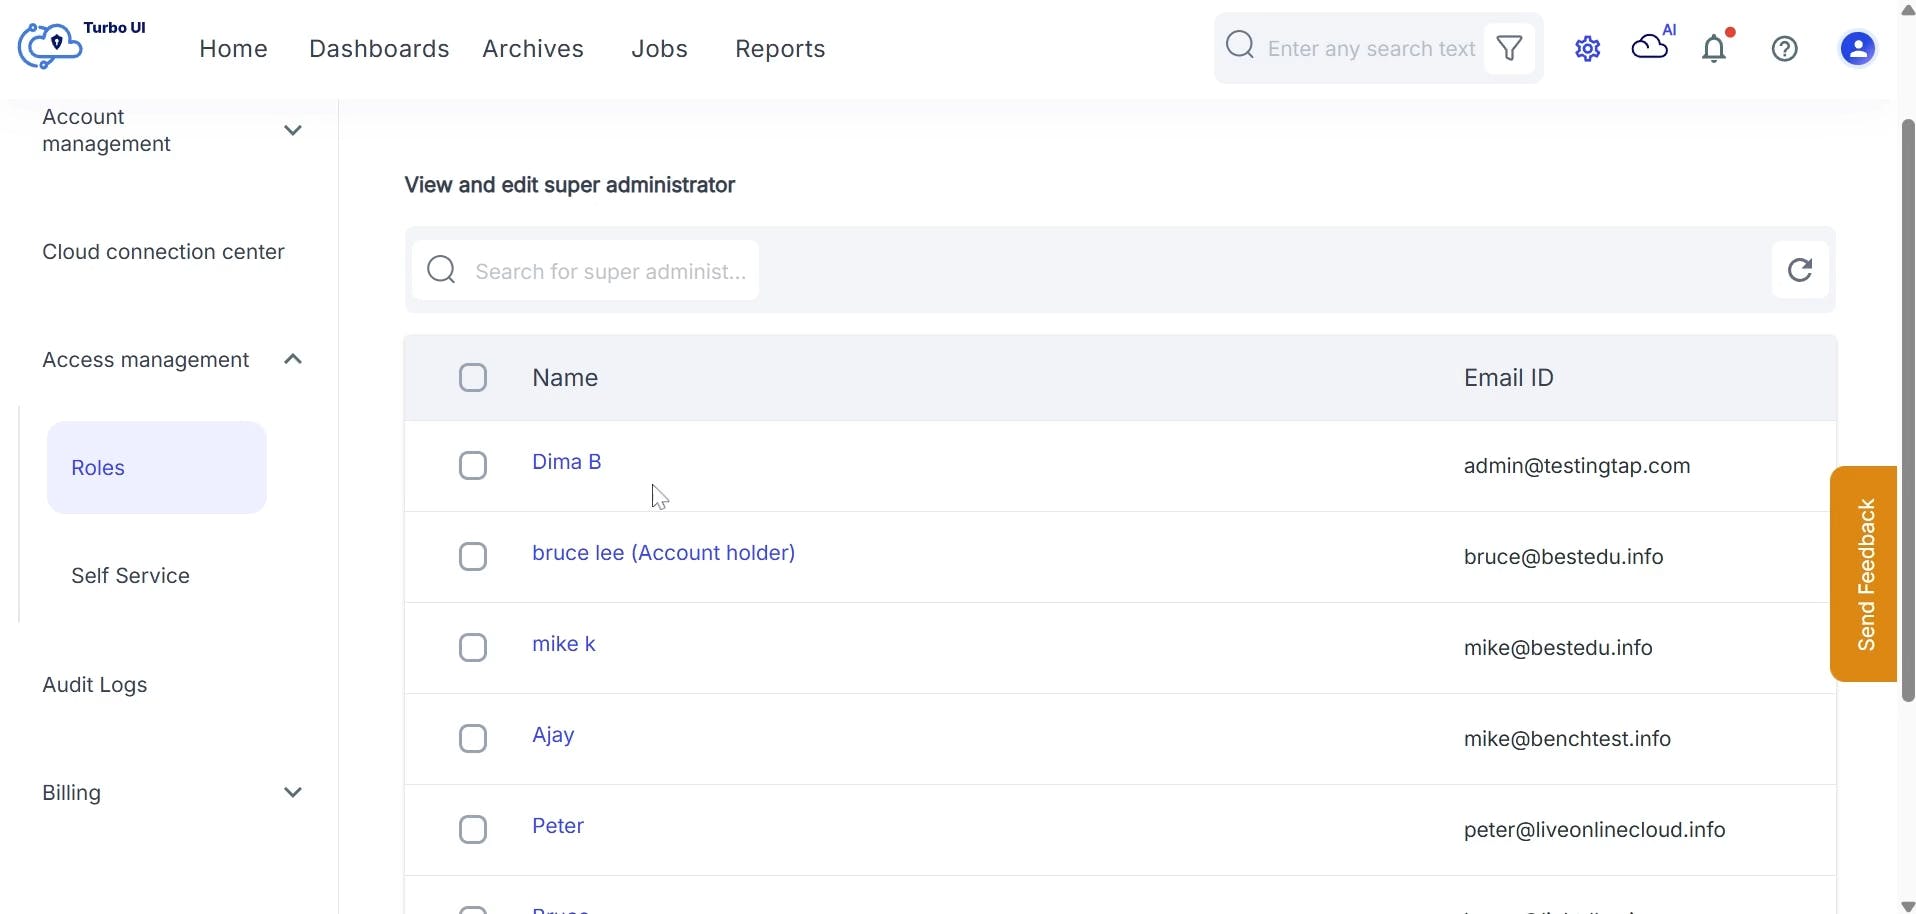Open Audit Logs in the sidebar
This screenshot has width=1916, height=914.
95,684
